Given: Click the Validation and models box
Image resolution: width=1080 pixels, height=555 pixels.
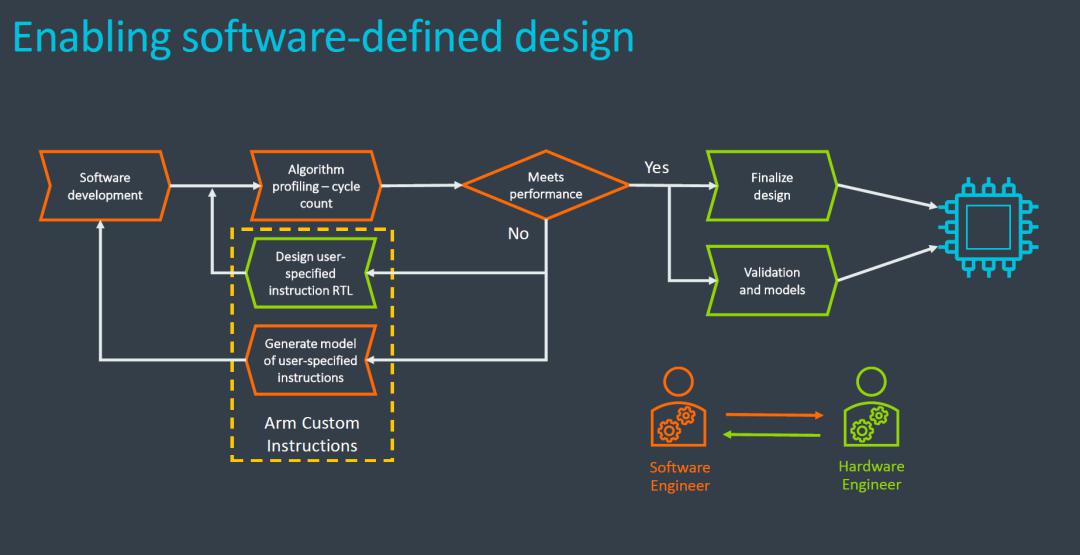Looking at the screenshot, I should [x=771, y=280].
